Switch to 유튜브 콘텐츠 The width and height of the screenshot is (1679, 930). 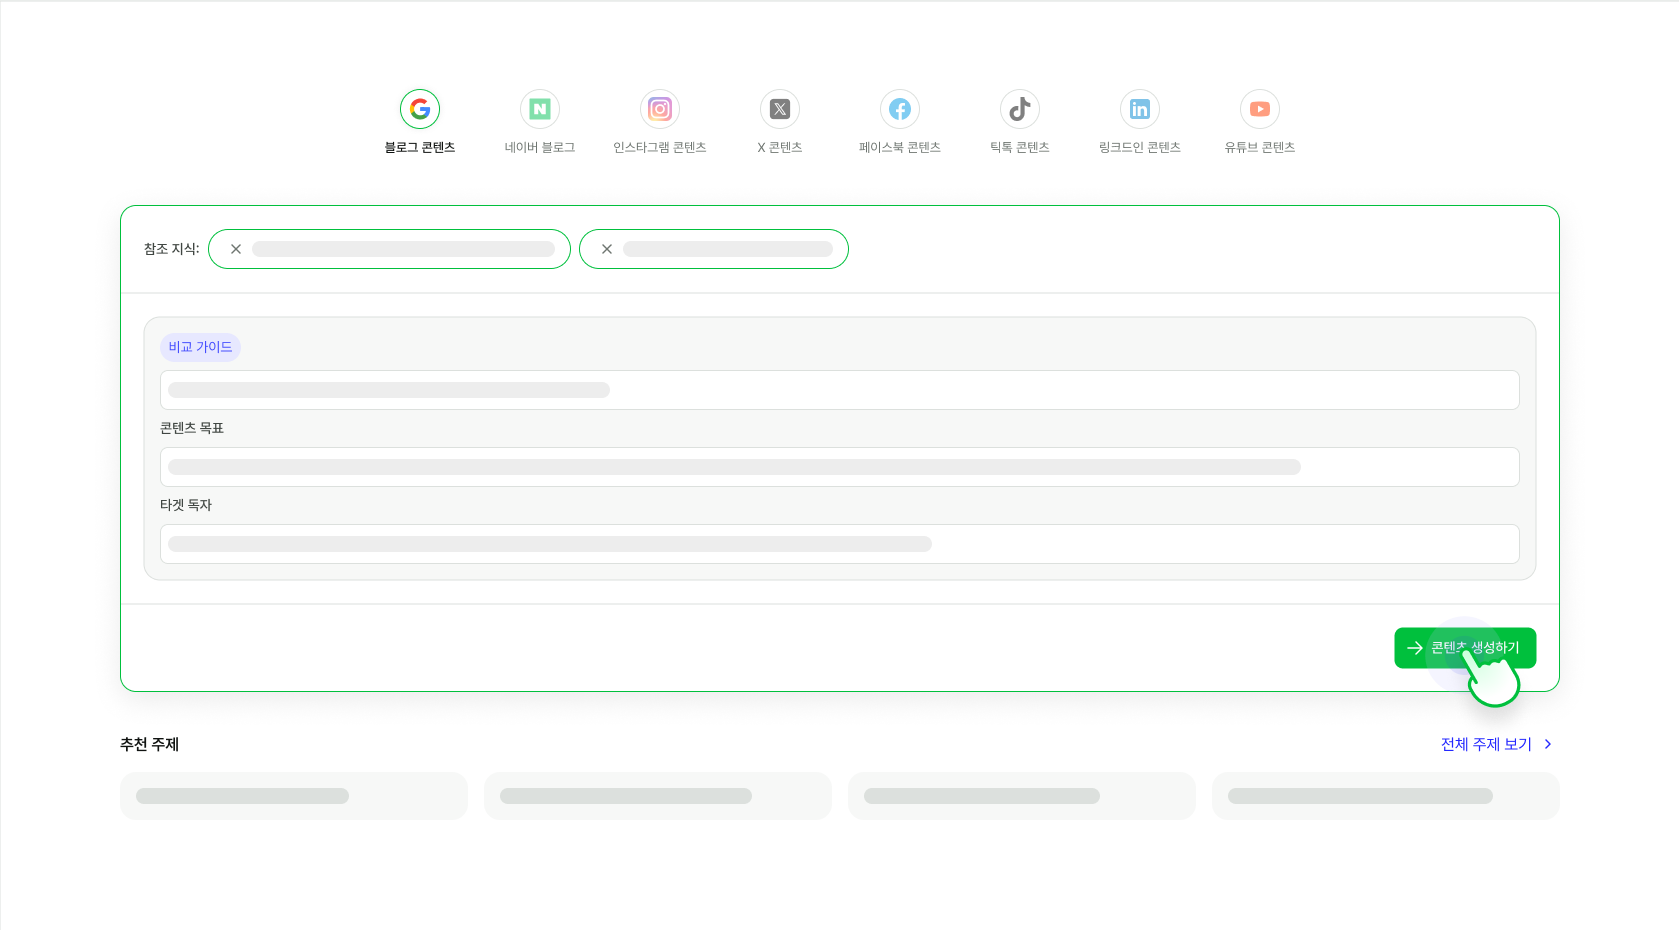[1259, 109]
